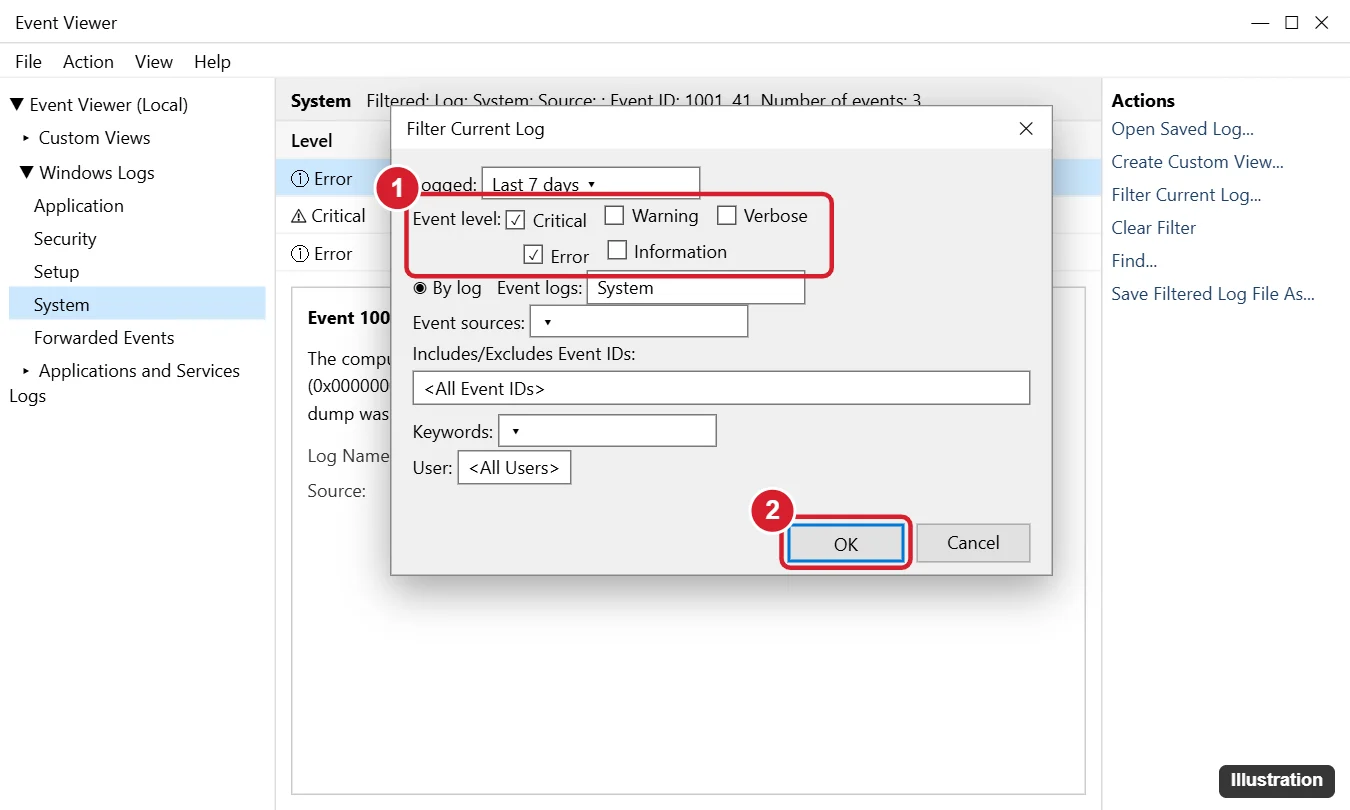Click Clear Filter action
This screenshot has width=1350, height=810.
coord(1154,228)
